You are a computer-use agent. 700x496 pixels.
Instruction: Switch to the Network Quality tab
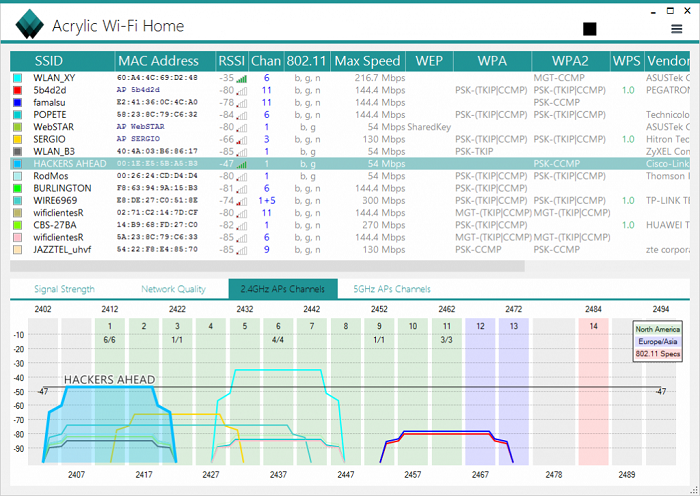(173, 289)
